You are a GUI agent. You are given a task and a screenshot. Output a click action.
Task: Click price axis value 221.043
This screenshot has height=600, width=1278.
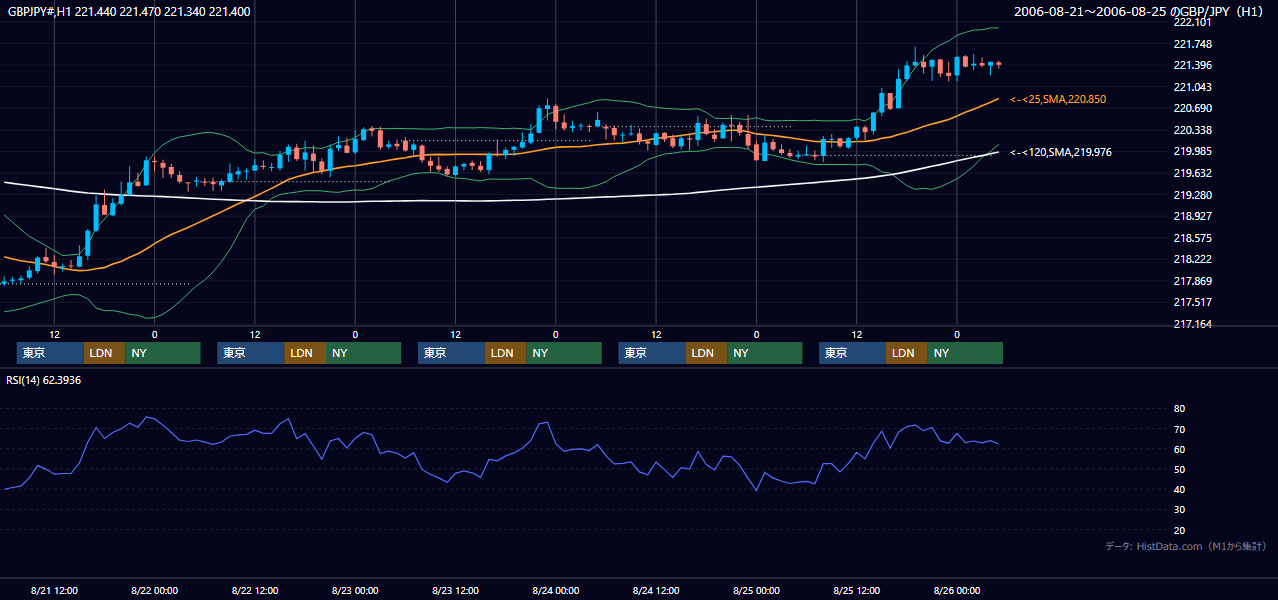click(x=1191, y=87)
